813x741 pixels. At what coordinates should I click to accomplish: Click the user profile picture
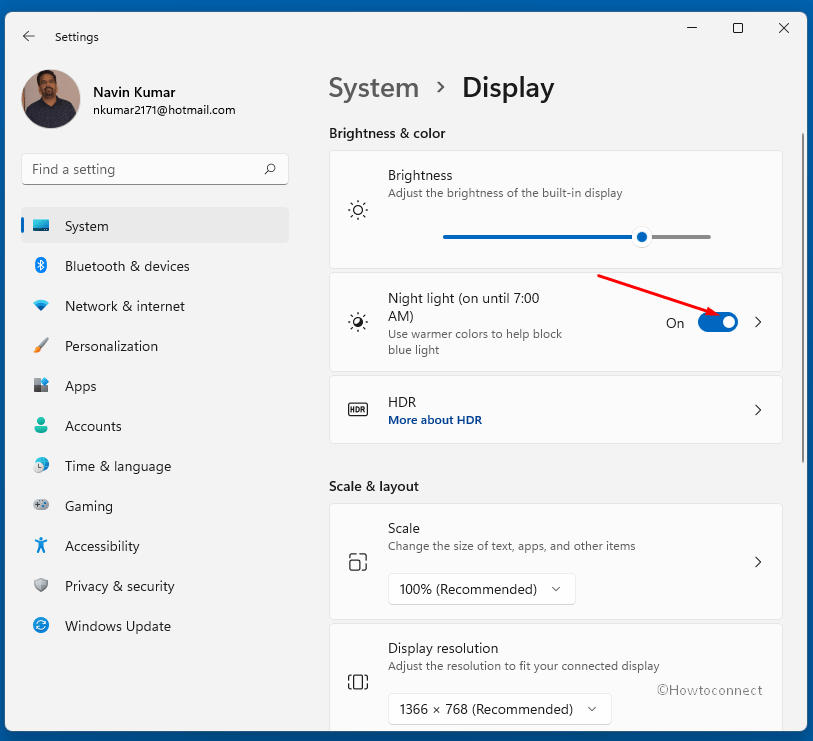click(x=51, y=99)
